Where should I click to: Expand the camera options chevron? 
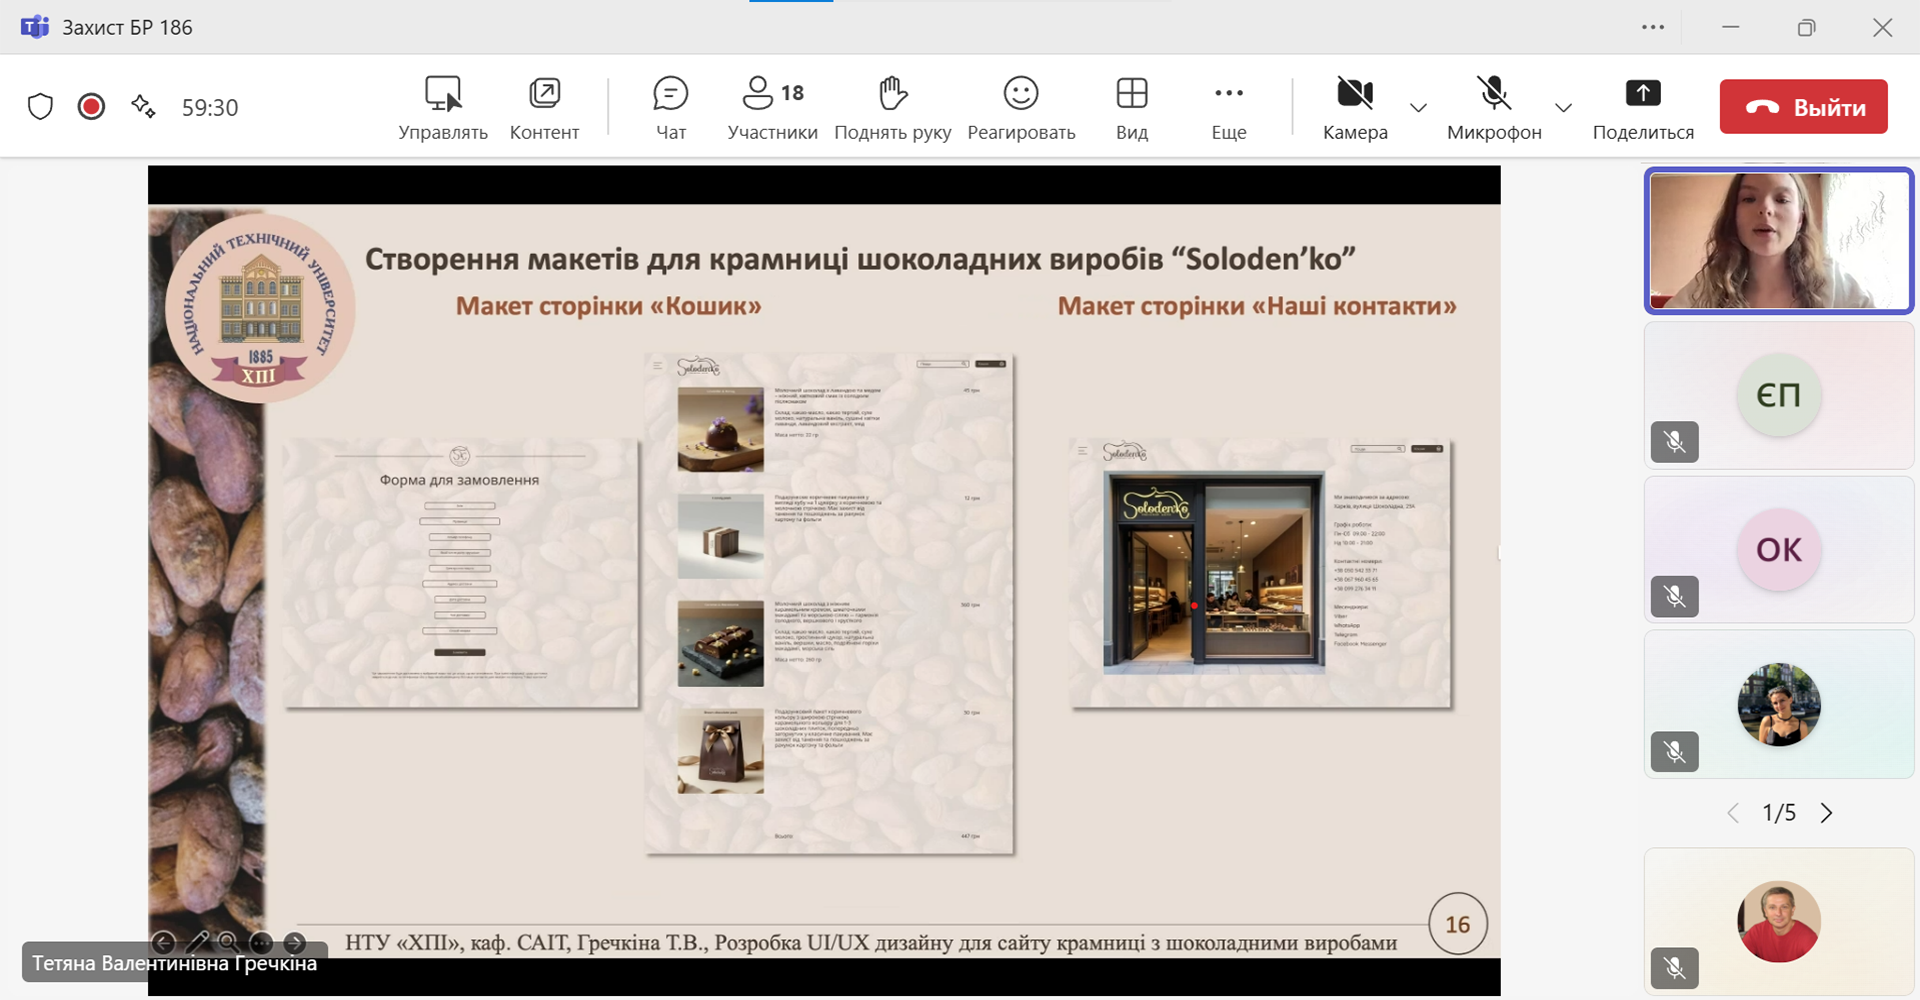pyautogui.click(x=1418, y=107)
